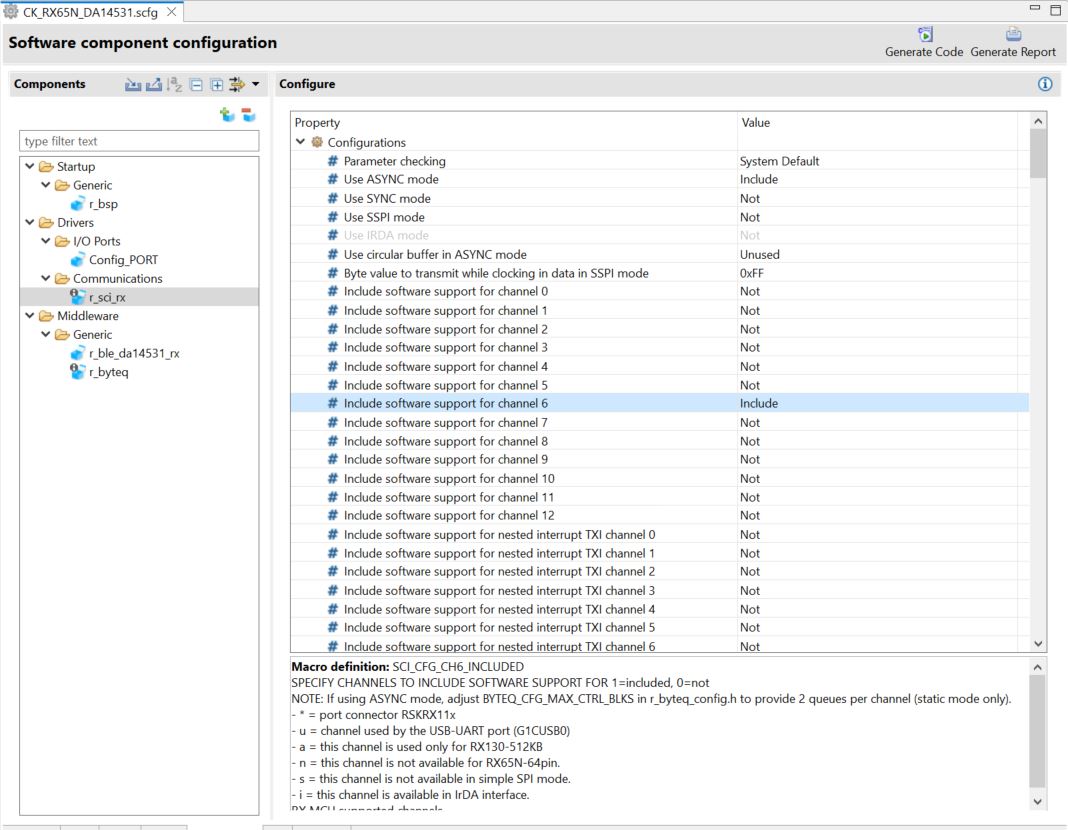Screen dimensions: 1068x830
Task: Close the CK_RX65N_DA14531.scfg tab
Action: point(172,12)
